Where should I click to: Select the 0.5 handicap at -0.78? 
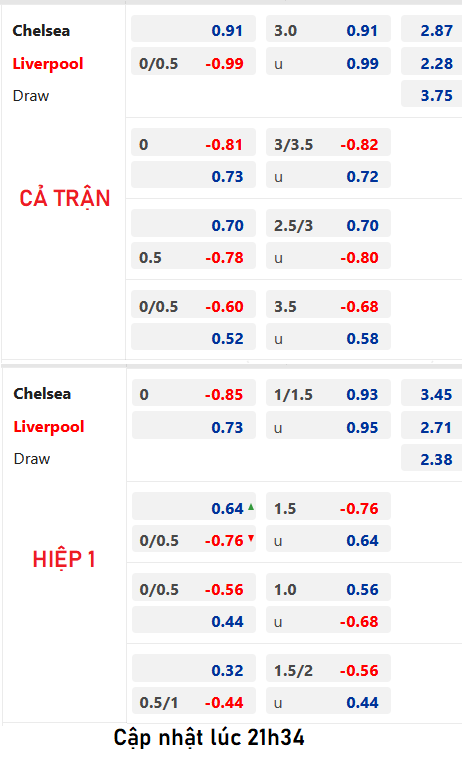click(193, 257)
